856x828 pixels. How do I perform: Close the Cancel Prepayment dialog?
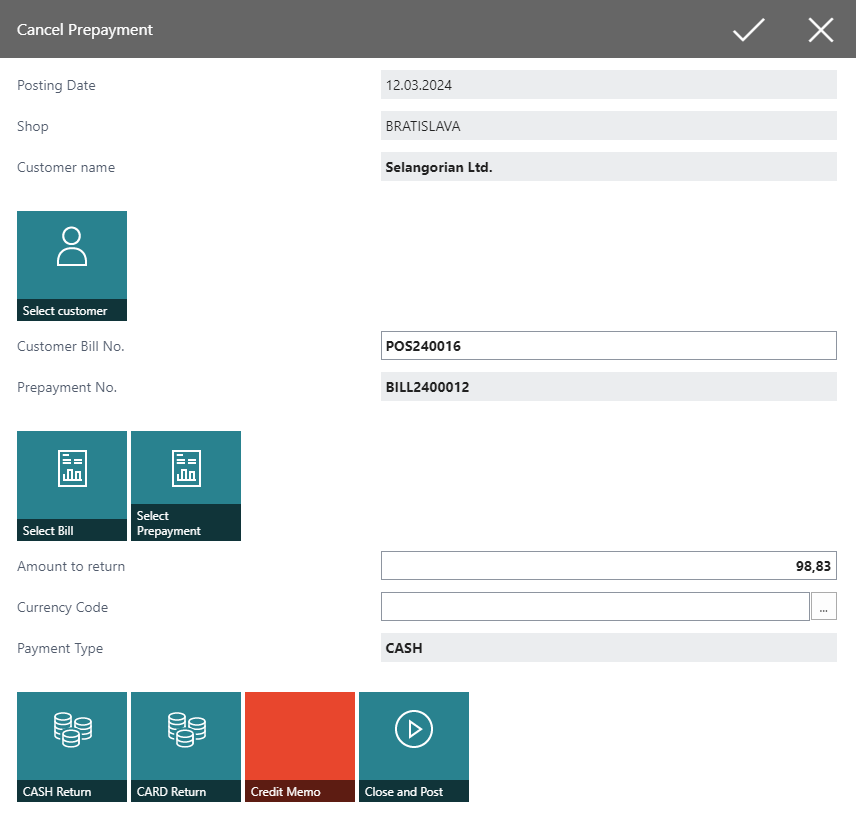coord(821,29)
